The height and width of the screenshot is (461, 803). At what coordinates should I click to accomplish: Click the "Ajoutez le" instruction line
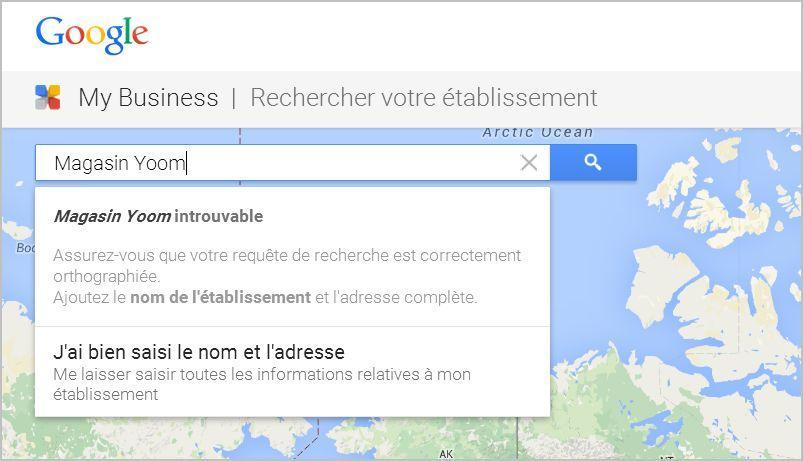[90, 297]
